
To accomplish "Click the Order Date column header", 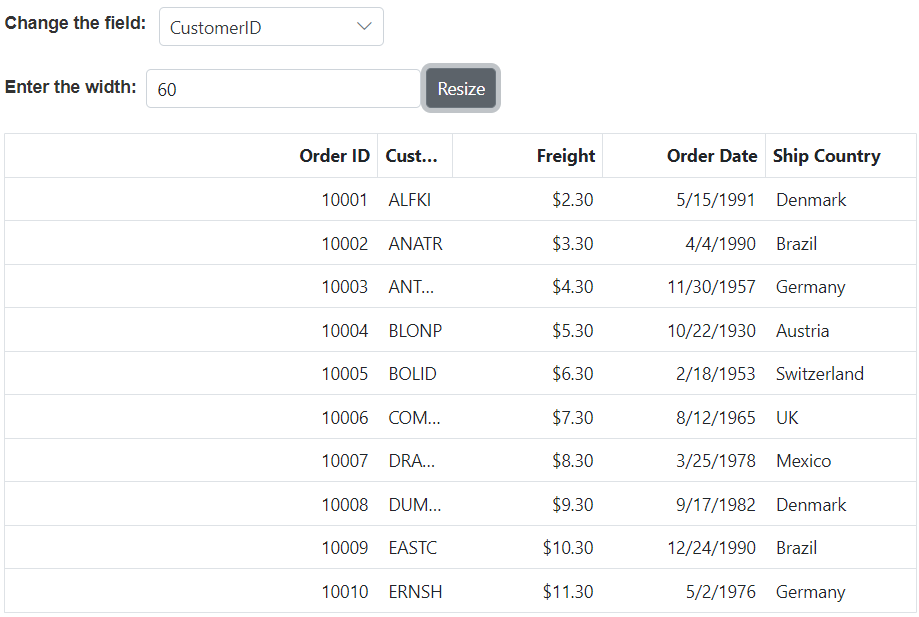I will point(711,156).
